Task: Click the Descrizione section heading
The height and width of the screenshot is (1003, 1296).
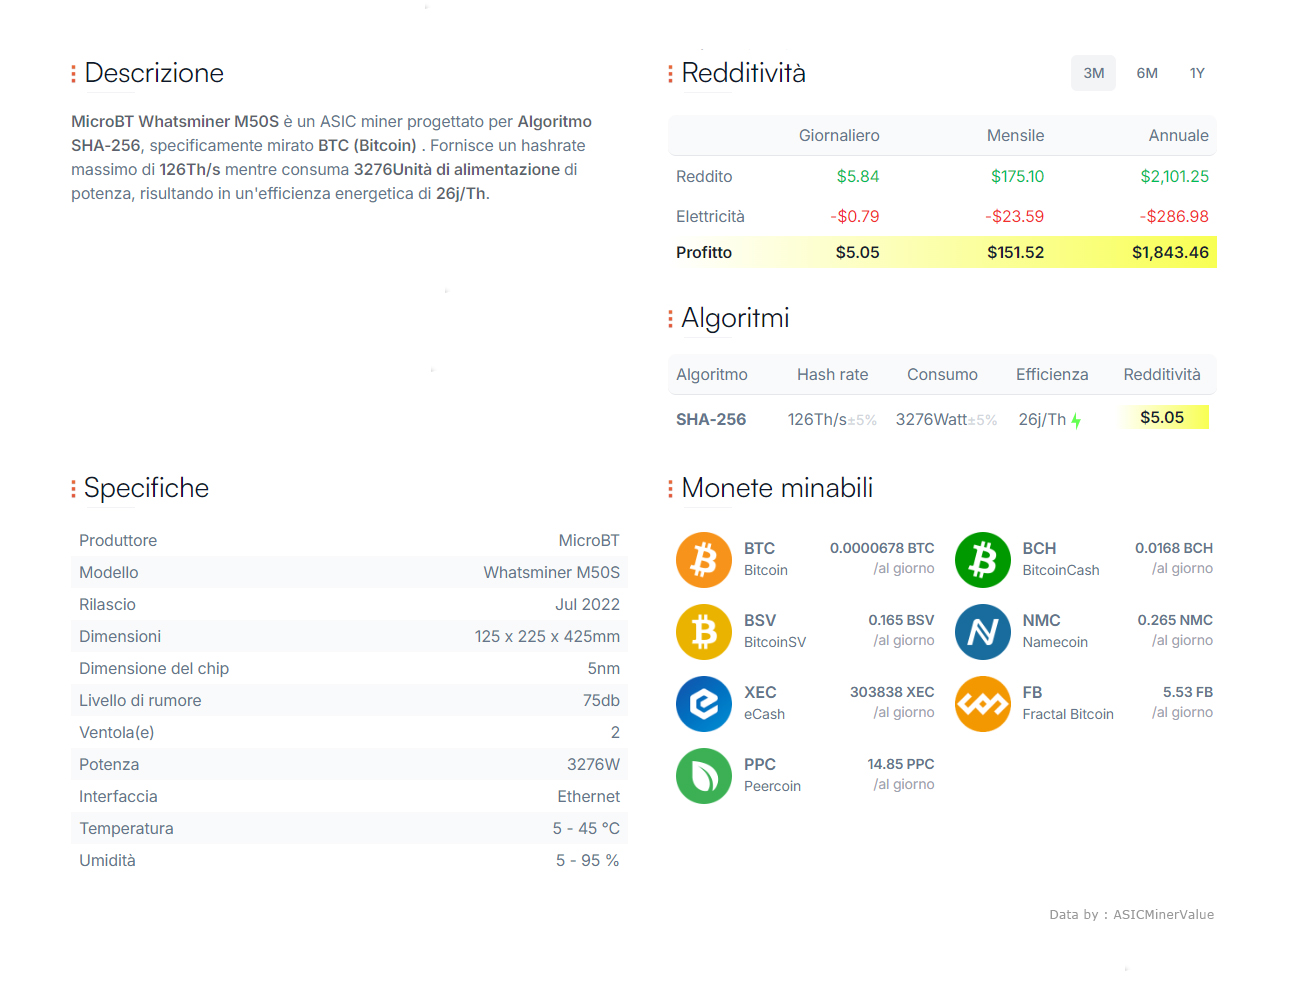Action: click(x=154, y=73)
